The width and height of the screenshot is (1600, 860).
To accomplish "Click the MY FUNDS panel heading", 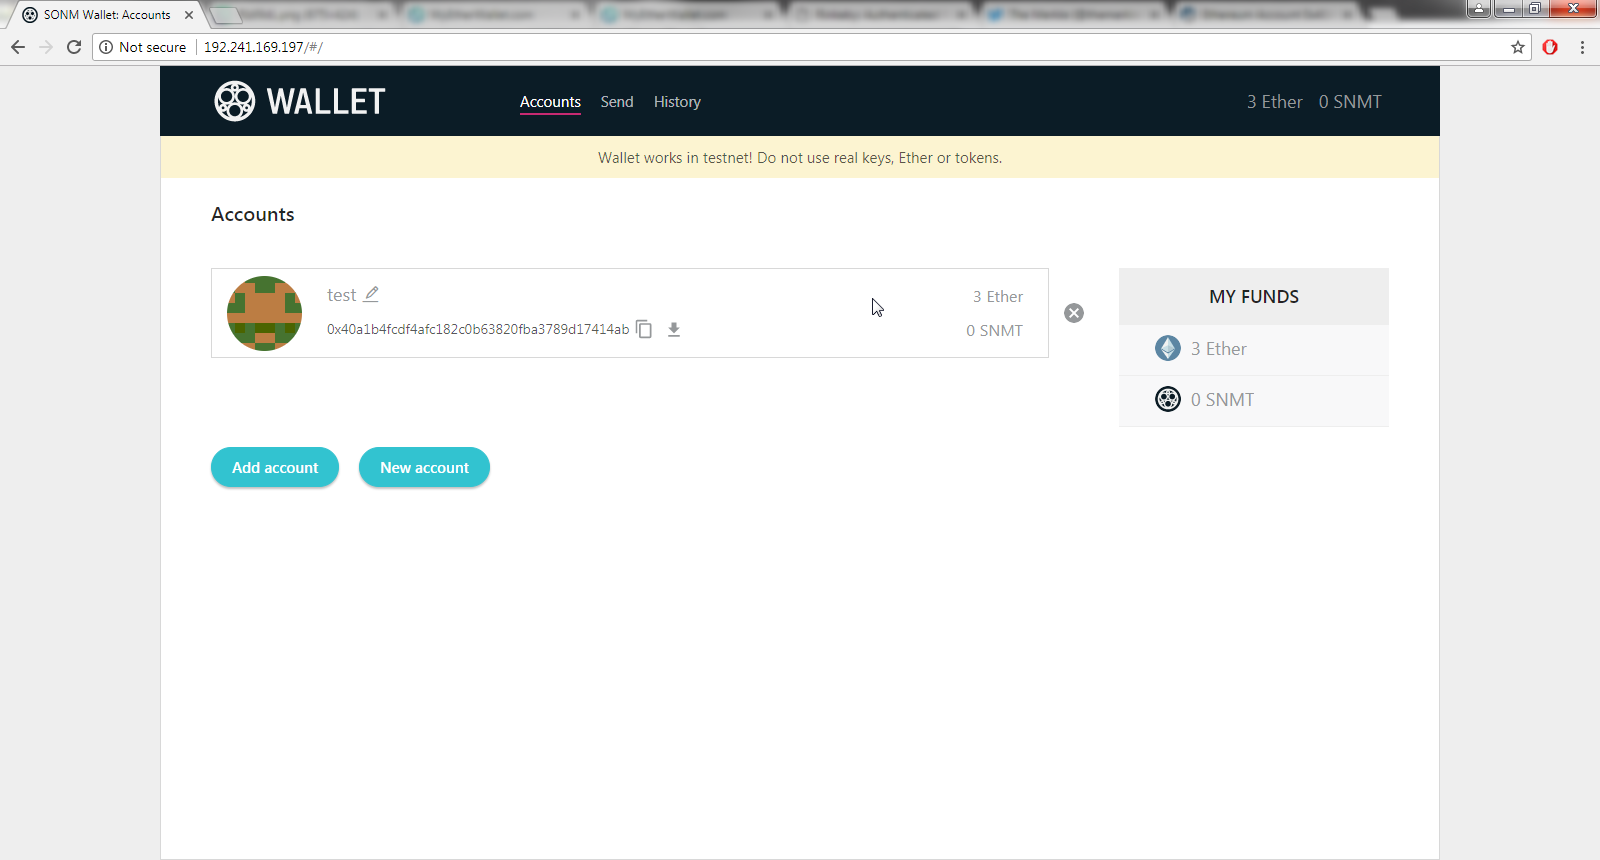I will [x=1254, y=297].
